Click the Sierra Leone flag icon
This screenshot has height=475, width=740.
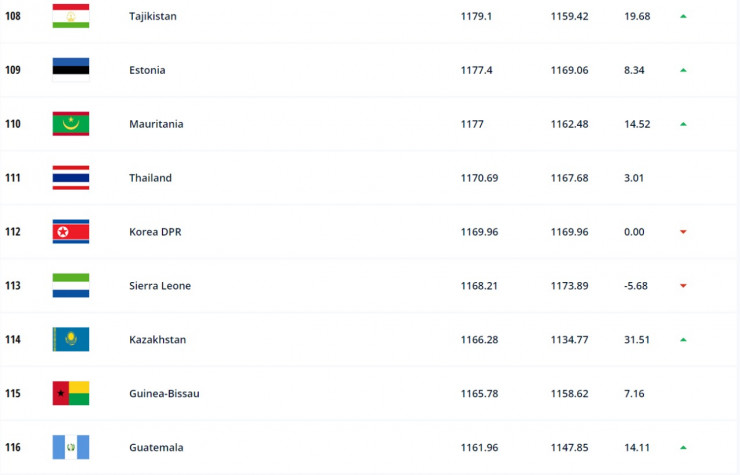[x=71, y=286]
